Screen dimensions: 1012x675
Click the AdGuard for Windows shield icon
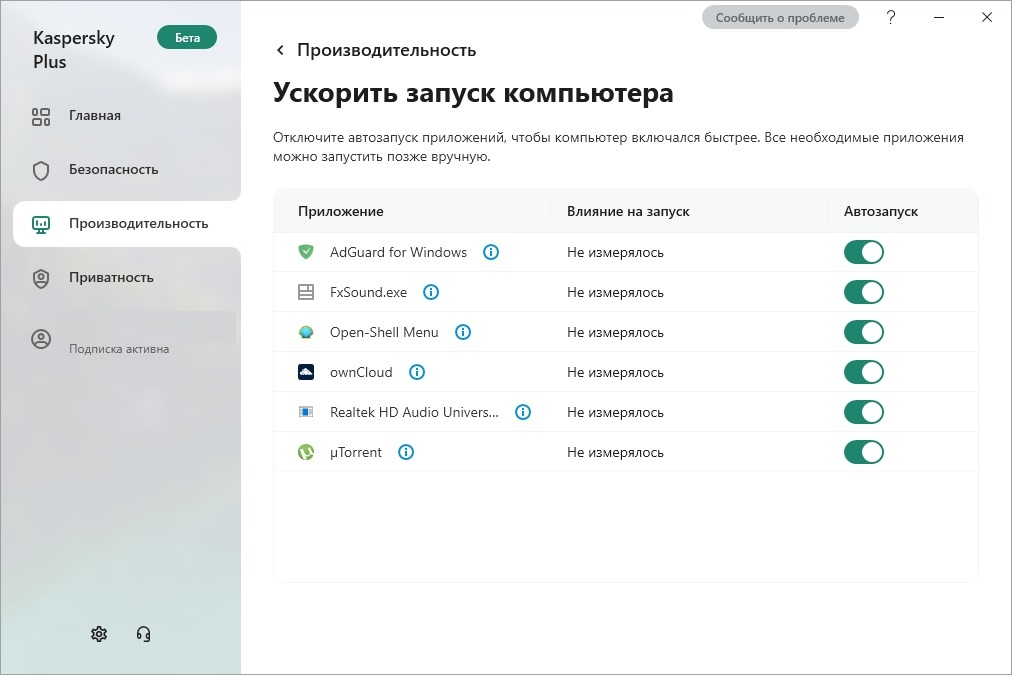coord(306,252)
